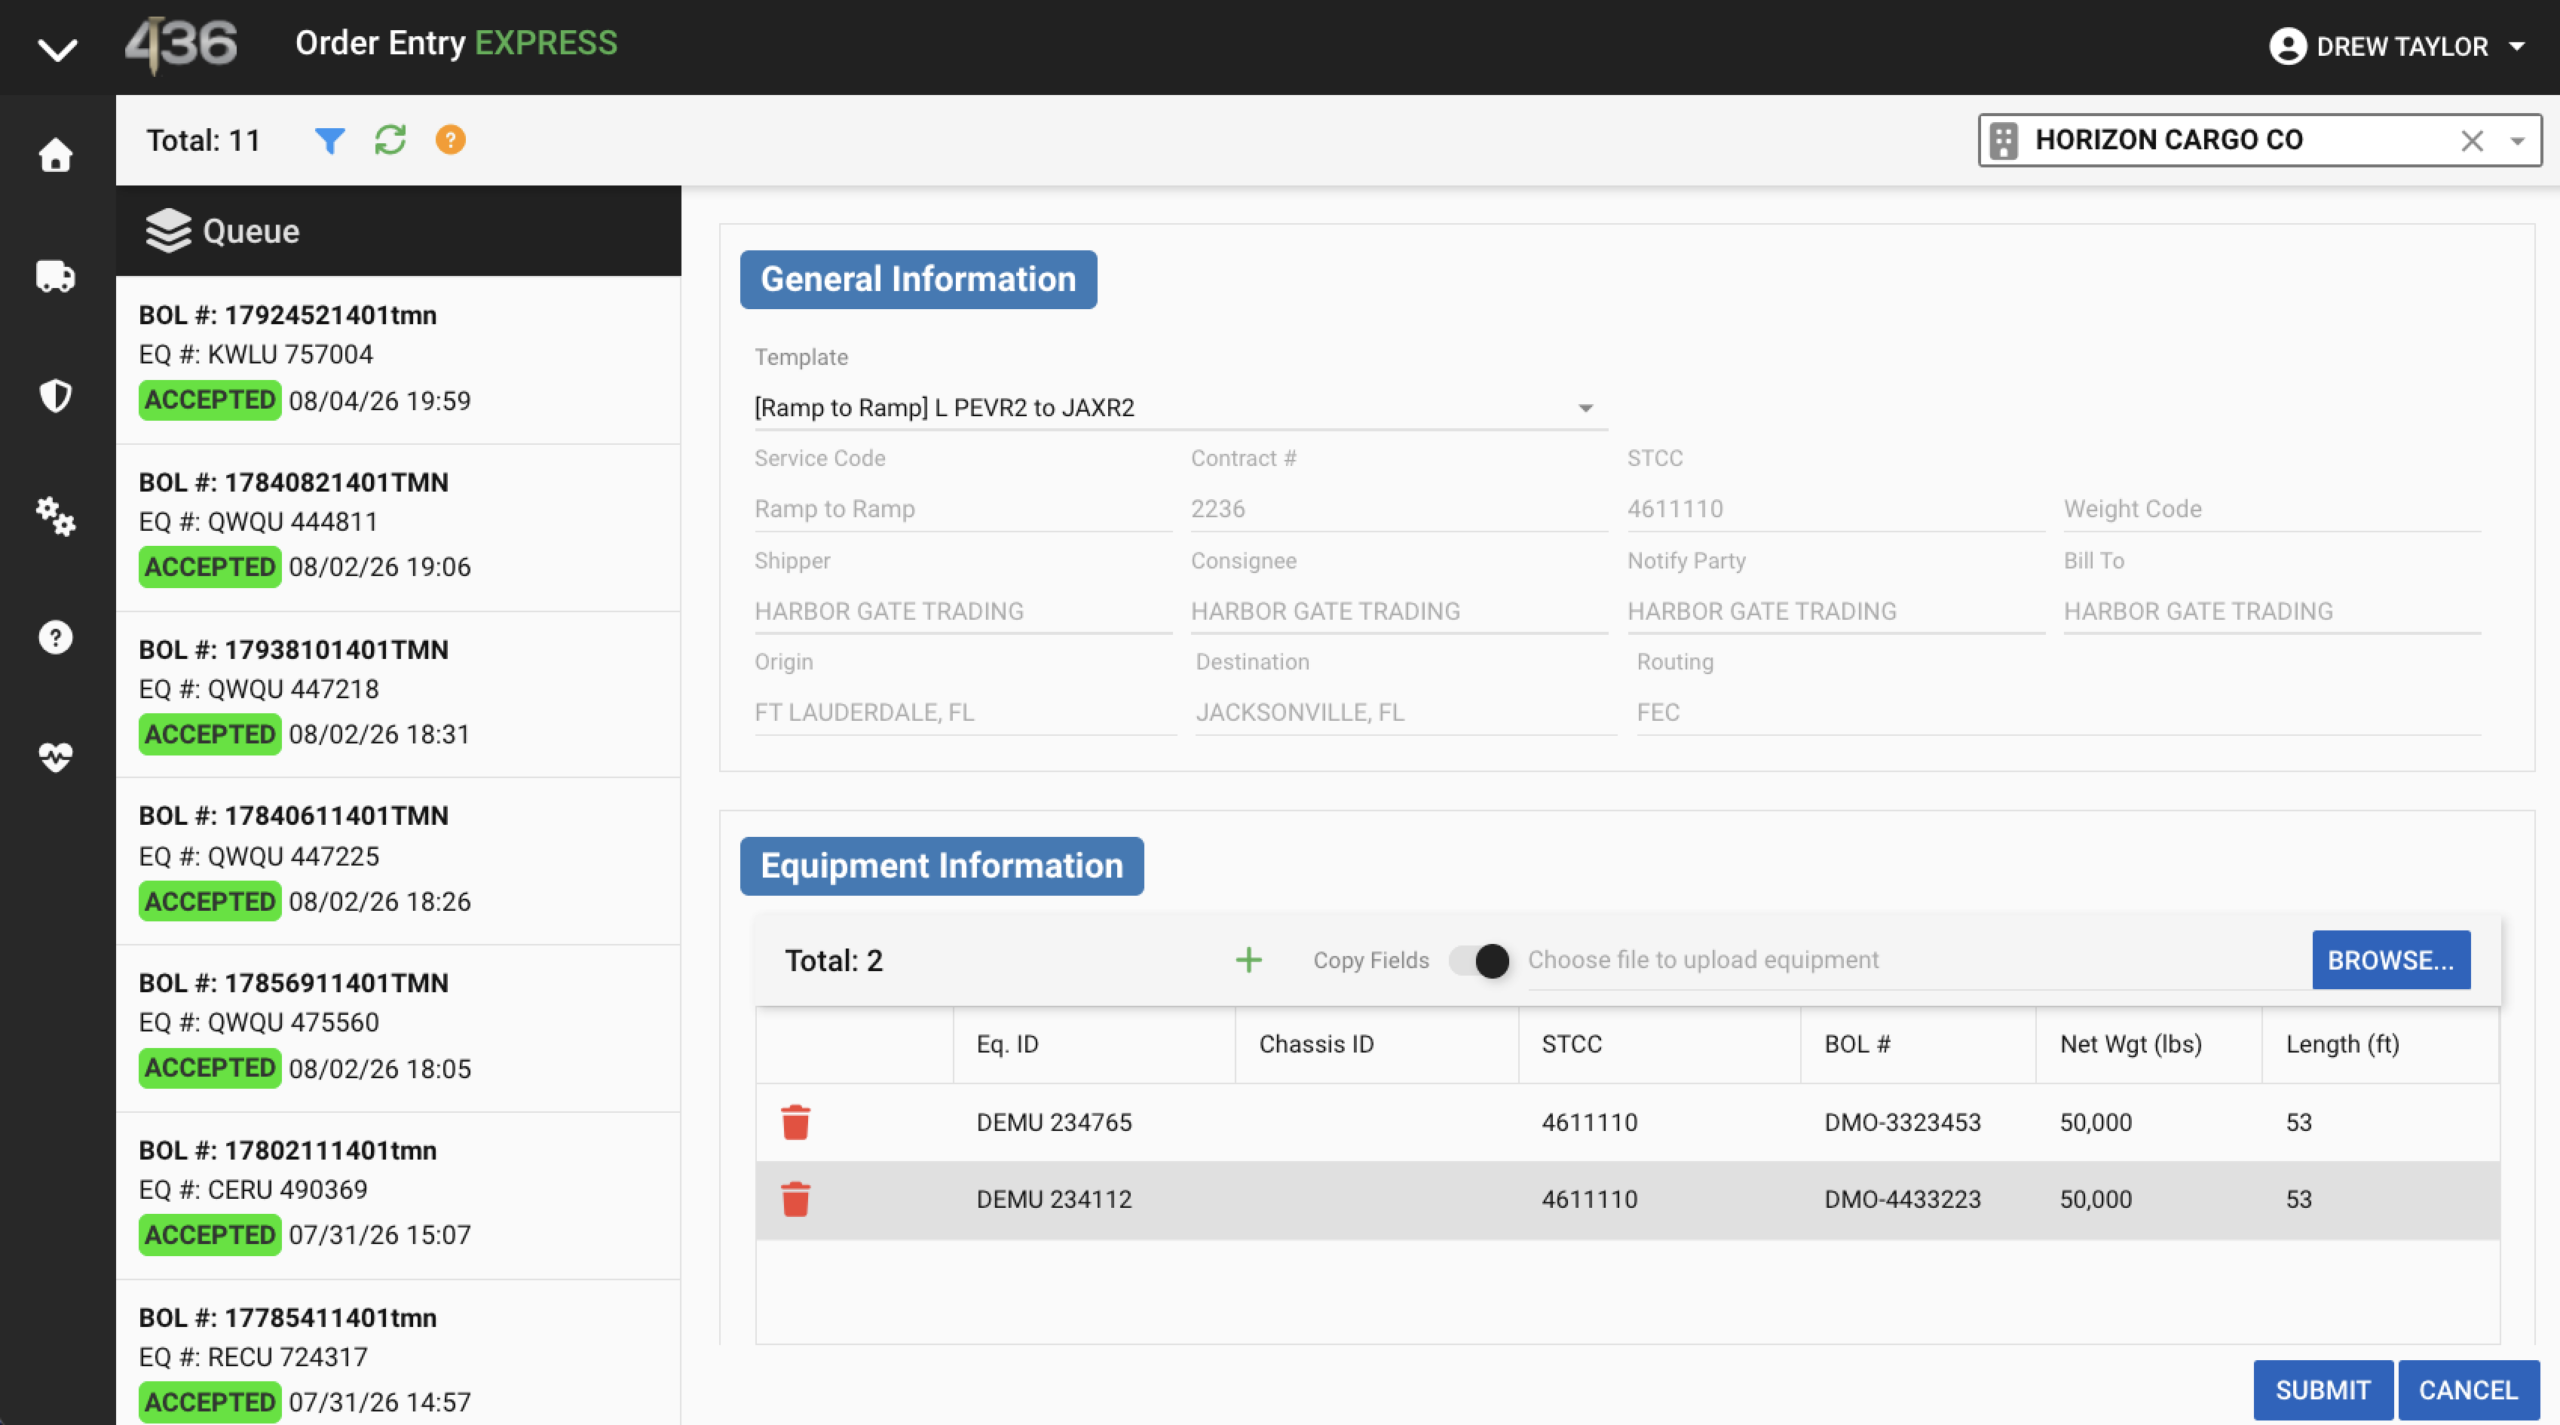Screen dimensions: 2560x1425
Task: Click the equipment file upload field
Action: (1918, 960)
